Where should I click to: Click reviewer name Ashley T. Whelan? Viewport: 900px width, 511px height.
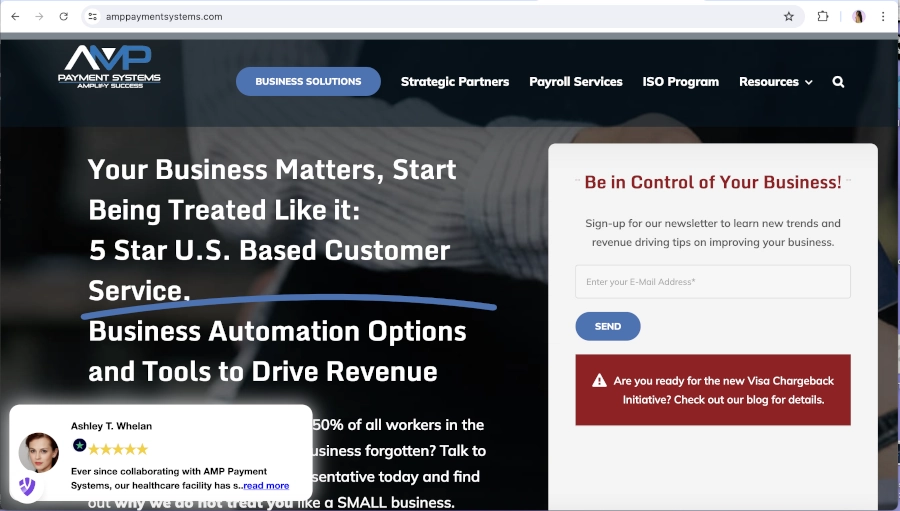(111, 426)
